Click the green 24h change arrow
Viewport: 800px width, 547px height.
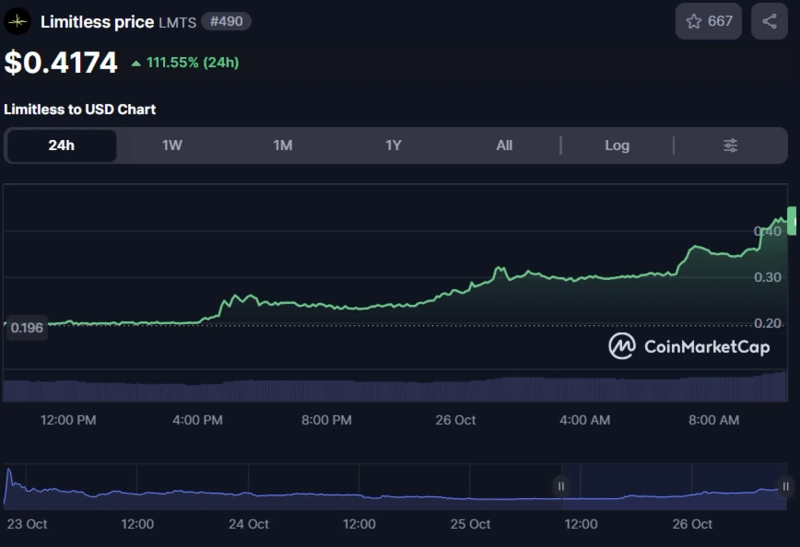coord(136,63)
